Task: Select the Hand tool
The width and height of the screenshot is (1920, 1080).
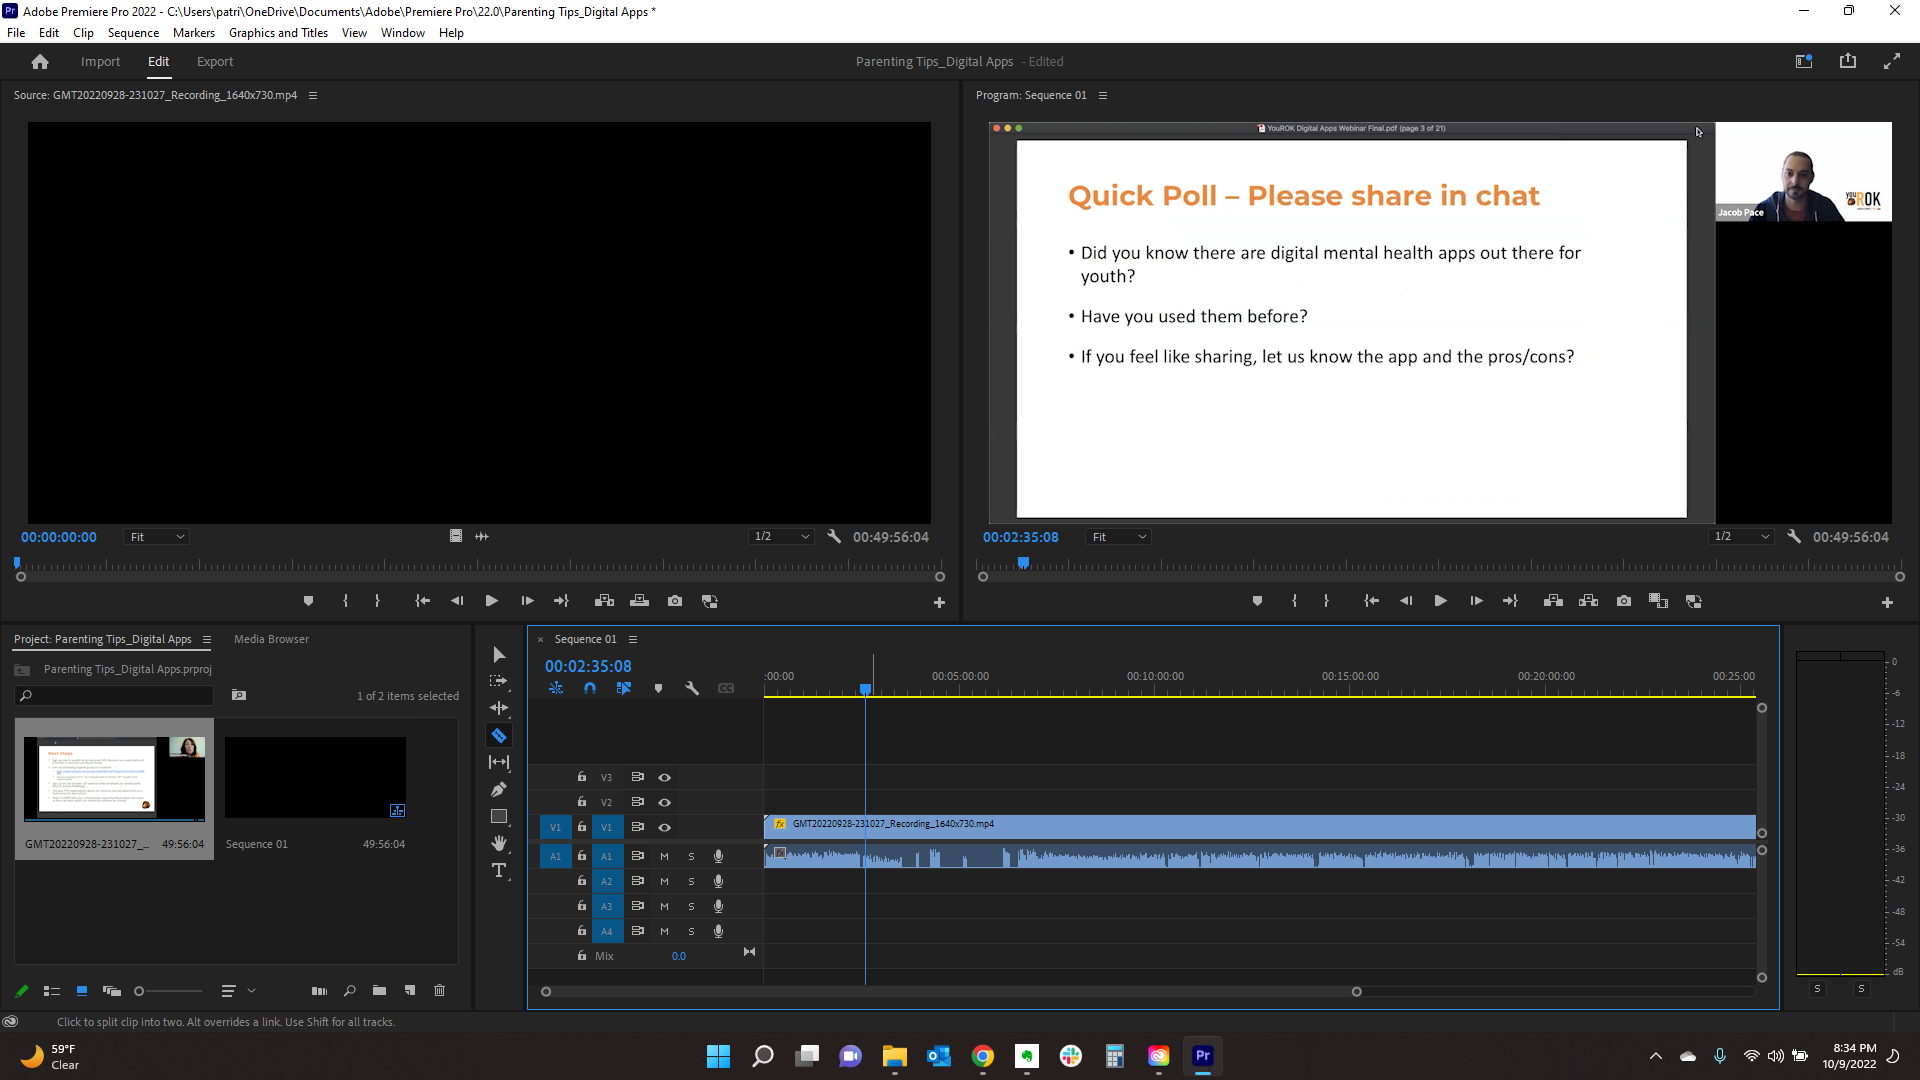Action: [499, 843]
